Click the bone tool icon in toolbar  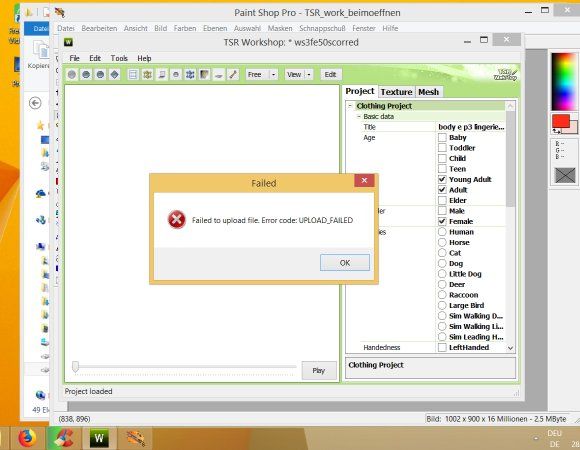pyautogui.click(x=233, y=74)
